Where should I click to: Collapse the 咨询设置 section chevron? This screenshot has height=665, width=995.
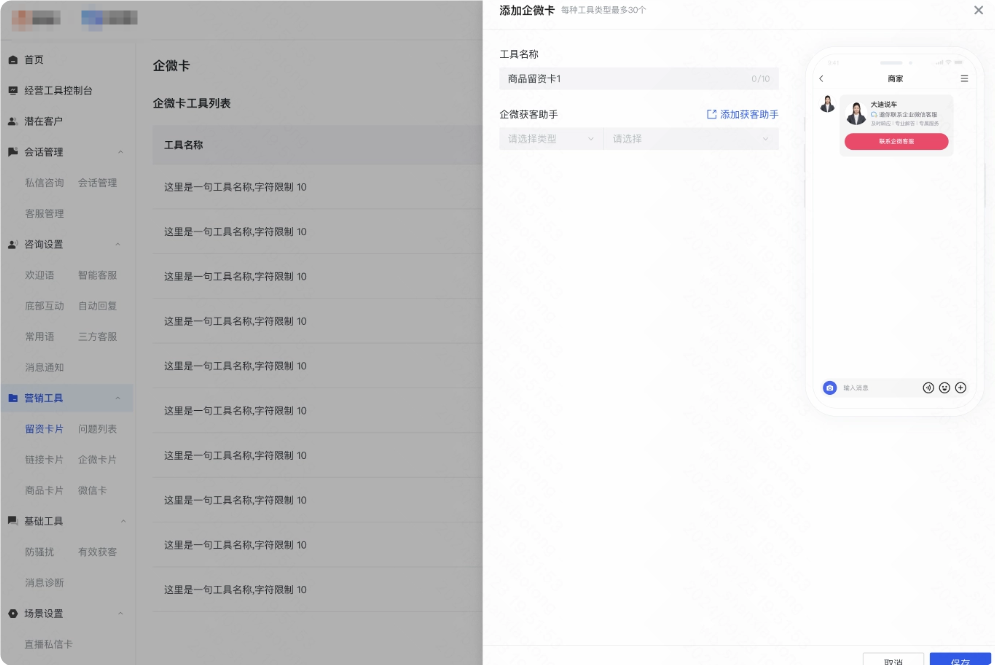tap(118, 244)
